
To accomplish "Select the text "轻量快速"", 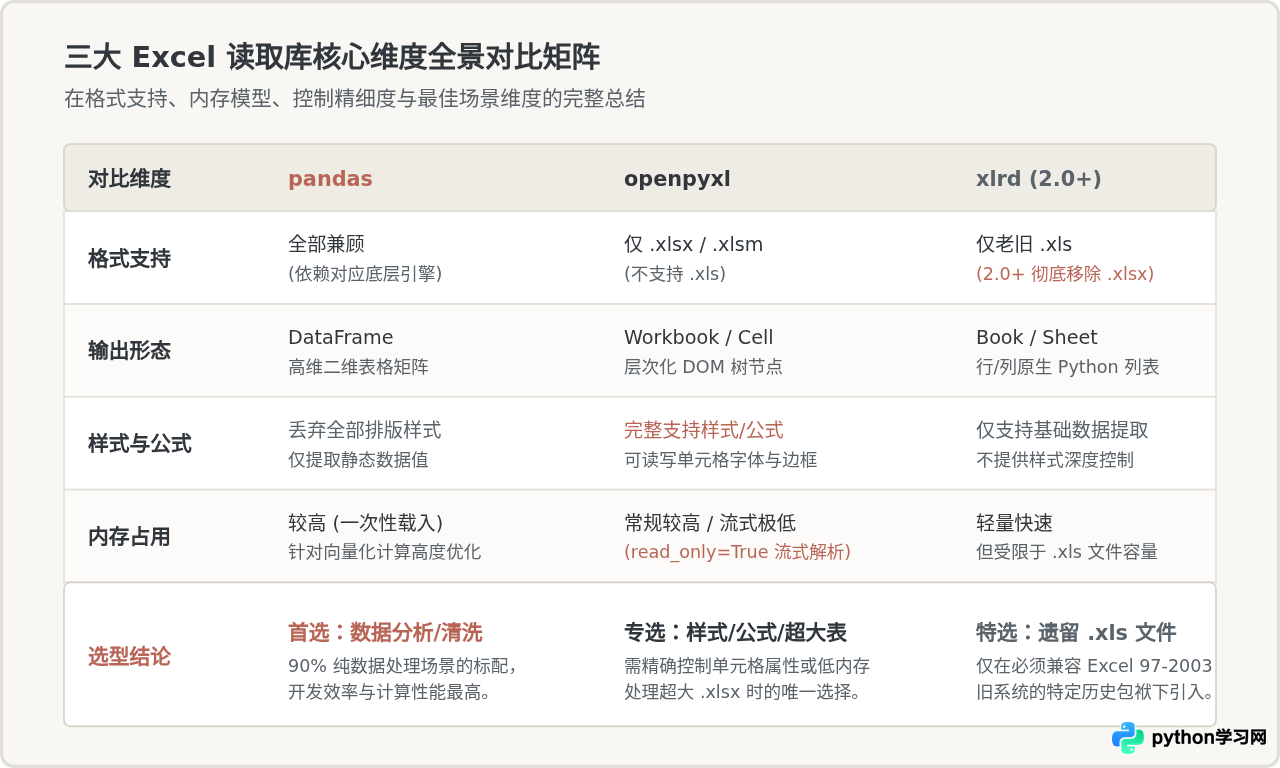I will click(x=1014, y=523).
